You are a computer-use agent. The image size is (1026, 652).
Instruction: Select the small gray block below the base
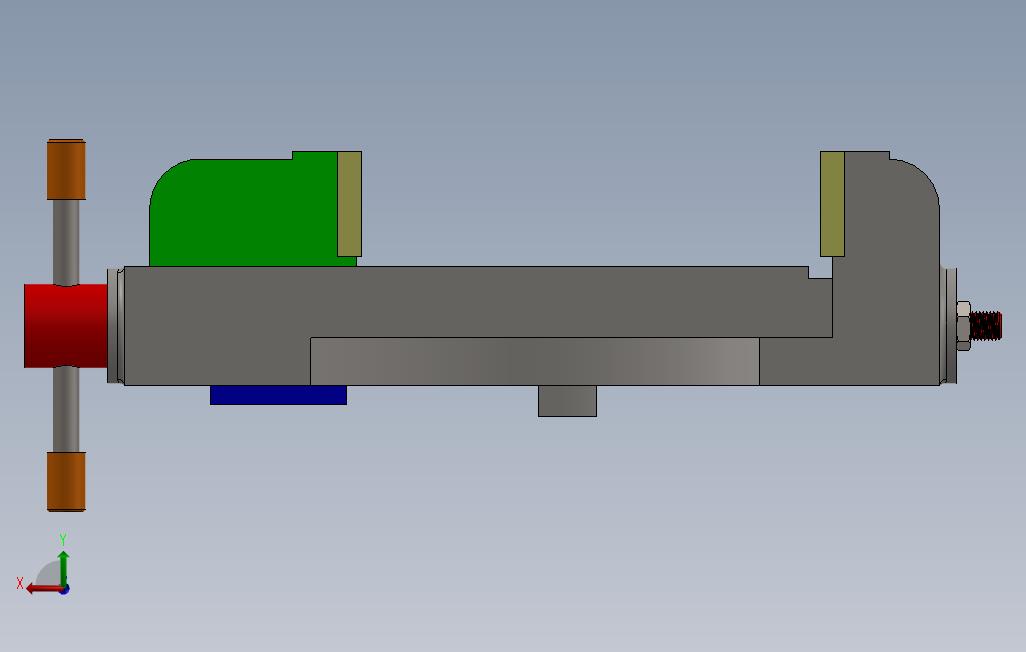point(567,401)
